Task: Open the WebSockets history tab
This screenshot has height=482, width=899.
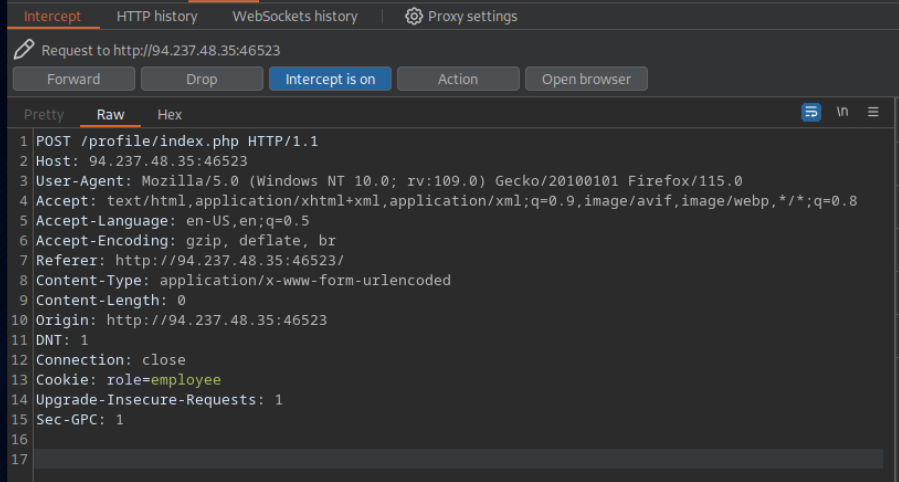Action: pyautogui.click(x=294, y=16)
